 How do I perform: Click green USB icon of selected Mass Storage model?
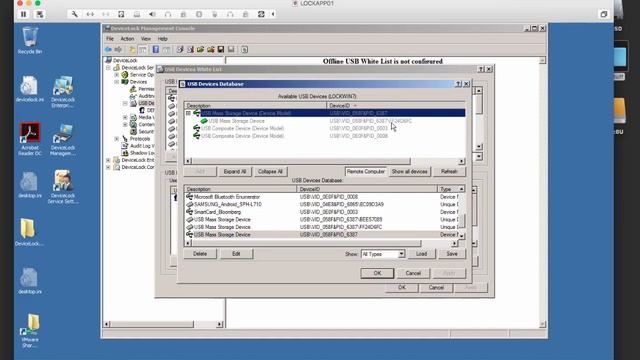[x=197, y=113]
